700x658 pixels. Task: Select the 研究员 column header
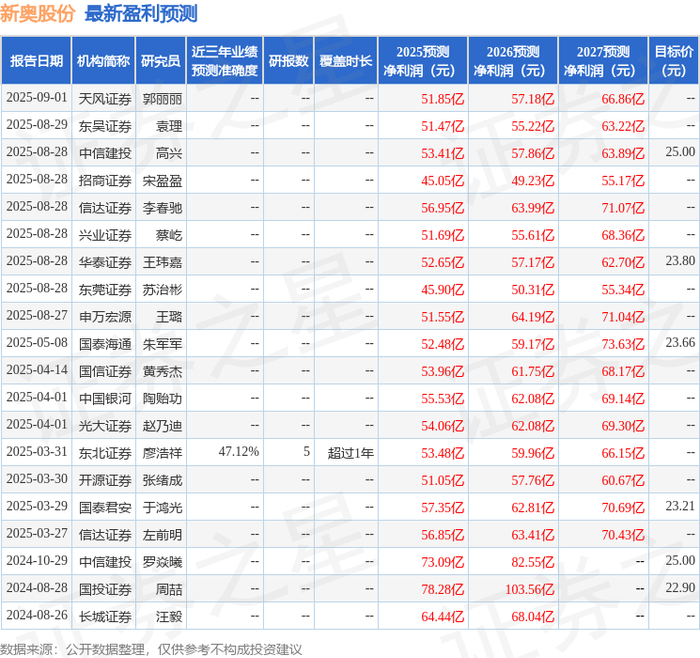161,61
